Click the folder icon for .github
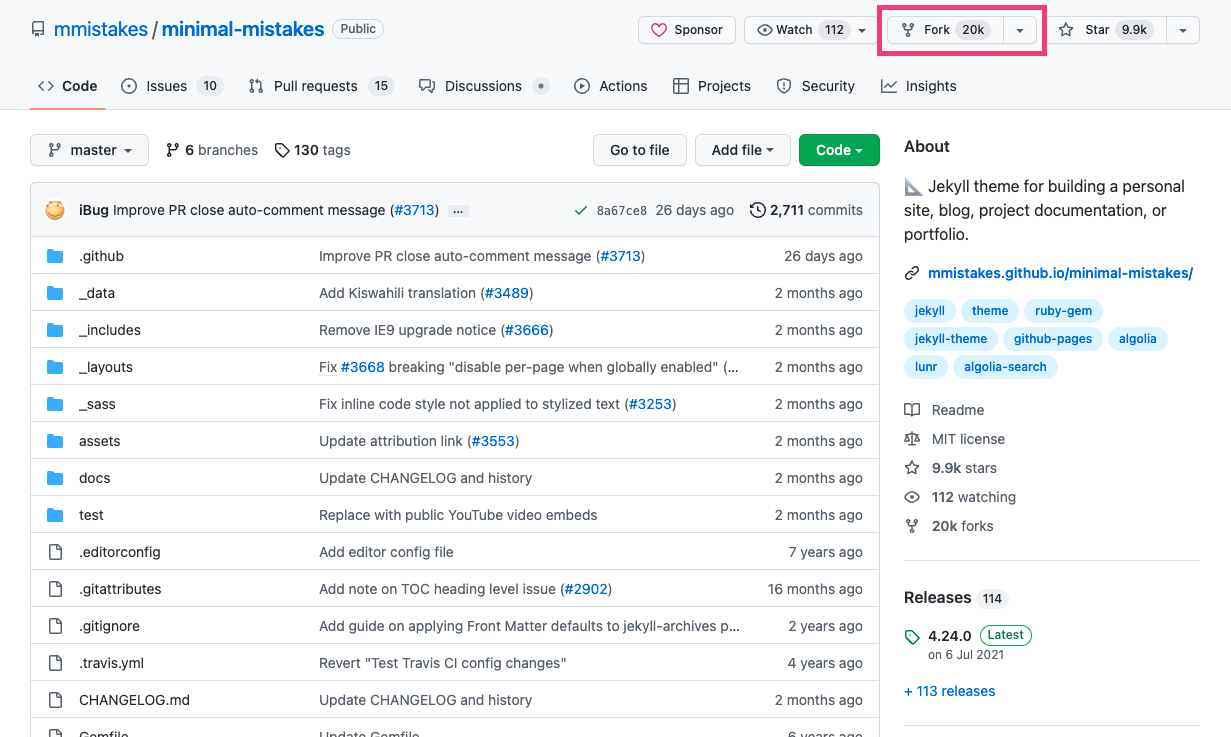The height and width of the screenshot is (737, 1231). pos(55,256)
